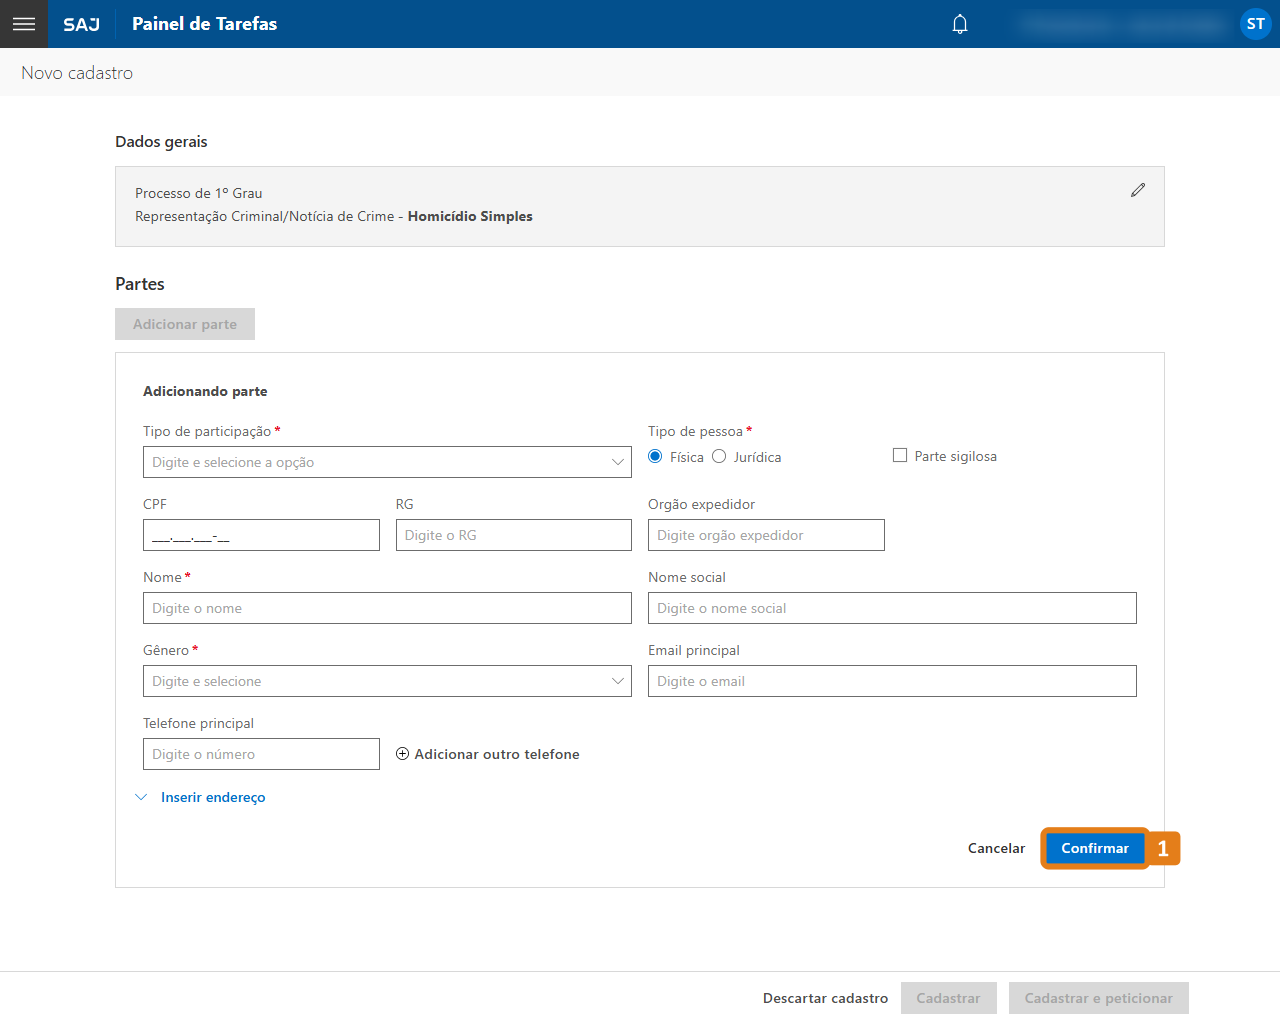
Task: Click the SAJ logo
Action: pos(81,24)
